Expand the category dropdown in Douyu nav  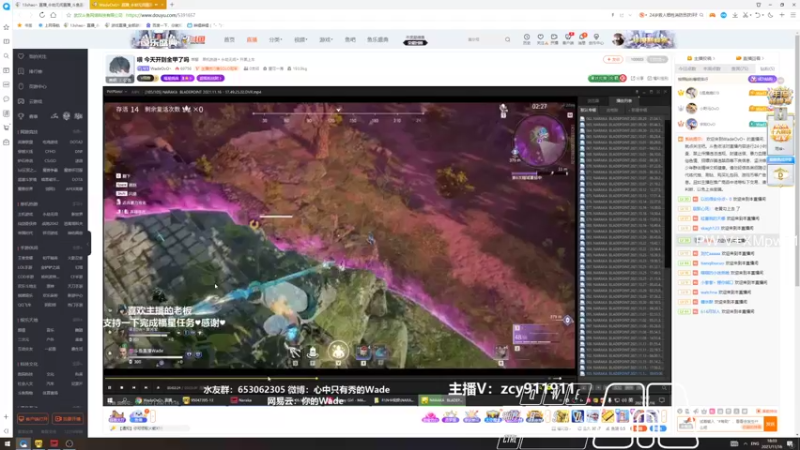tap(276, 39)
